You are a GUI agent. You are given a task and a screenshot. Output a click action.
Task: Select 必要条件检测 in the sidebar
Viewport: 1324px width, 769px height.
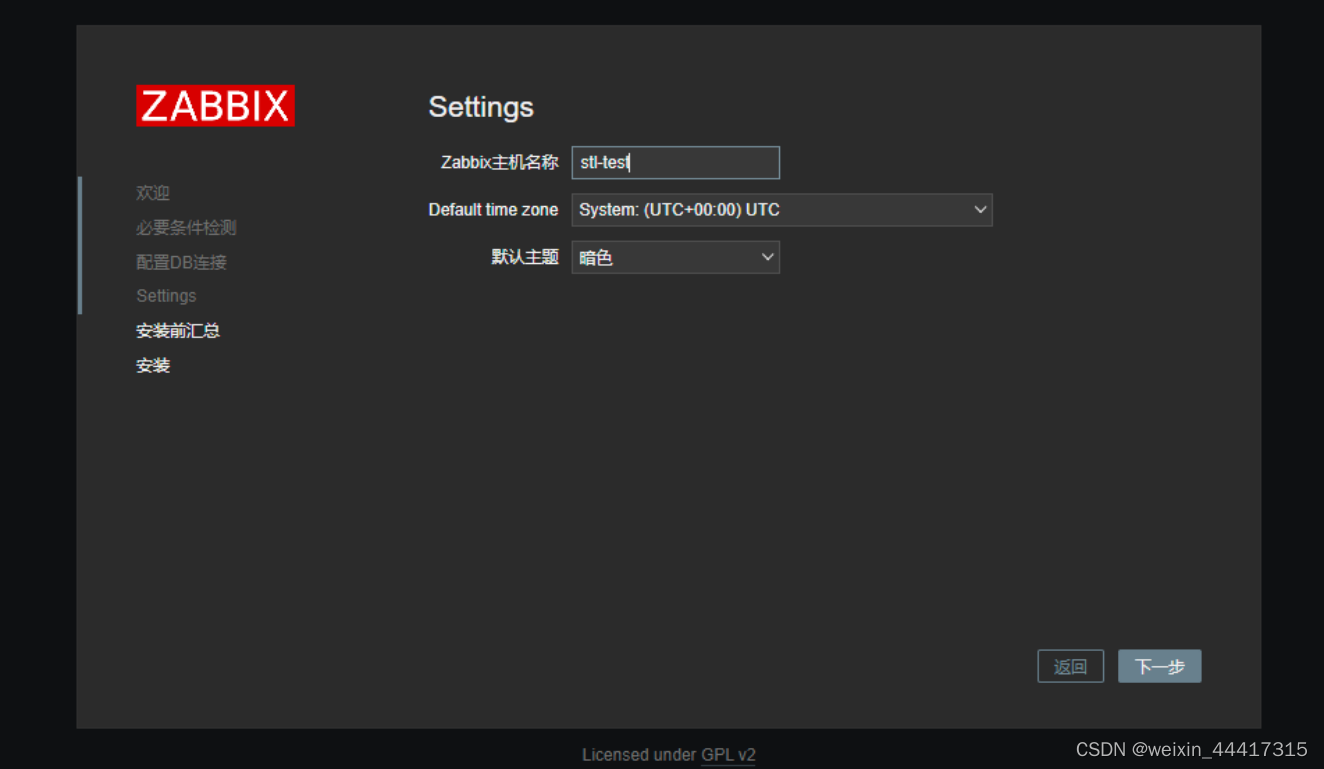(186, 227)
